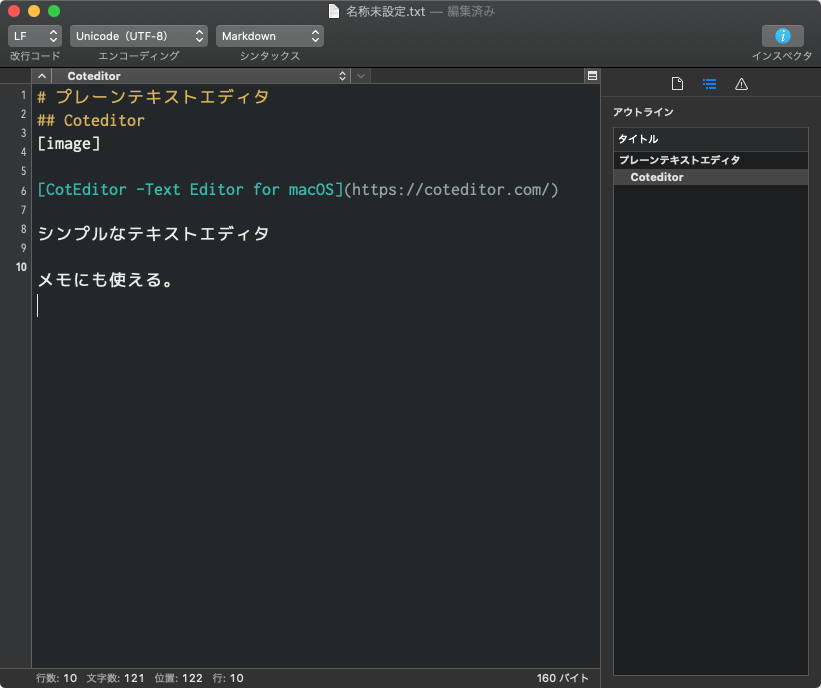Click the text シンプルなテキストエディタ
Screen dimensions: 821x688
[x=153, y=234]
